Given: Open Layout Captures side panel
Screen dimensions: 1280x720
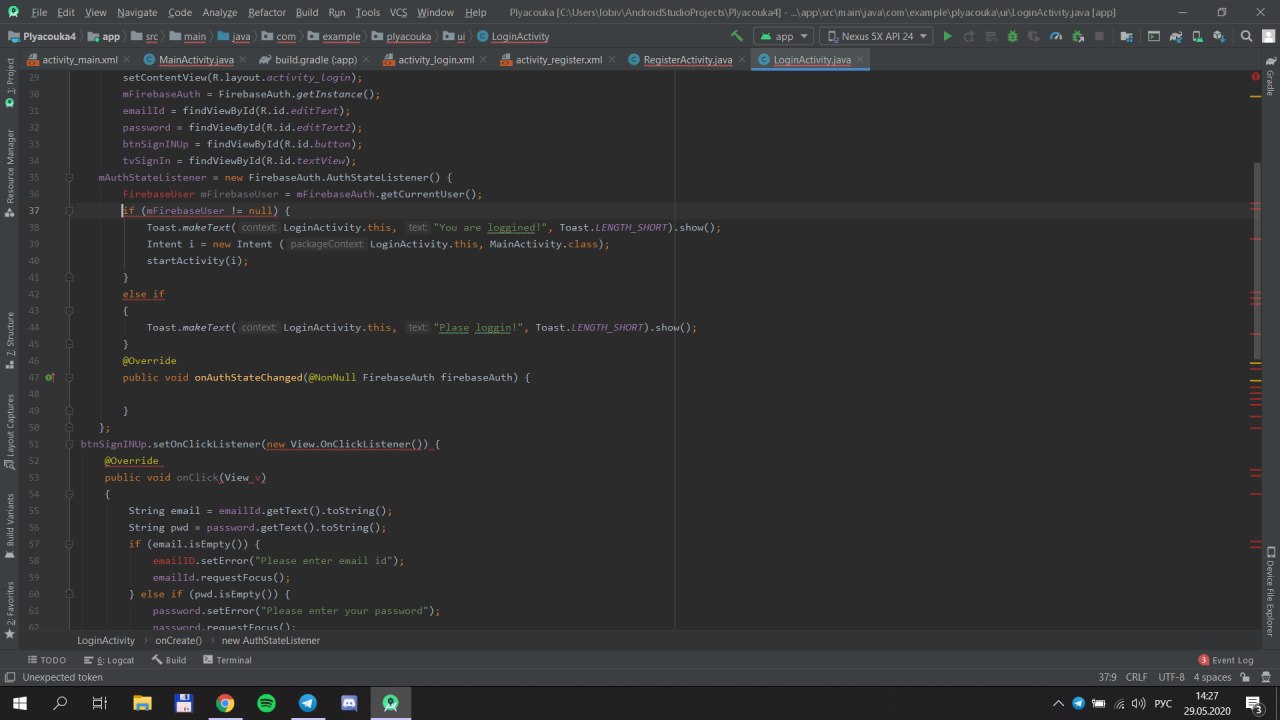Looking at the screenshot, I should tap(10, 432).
